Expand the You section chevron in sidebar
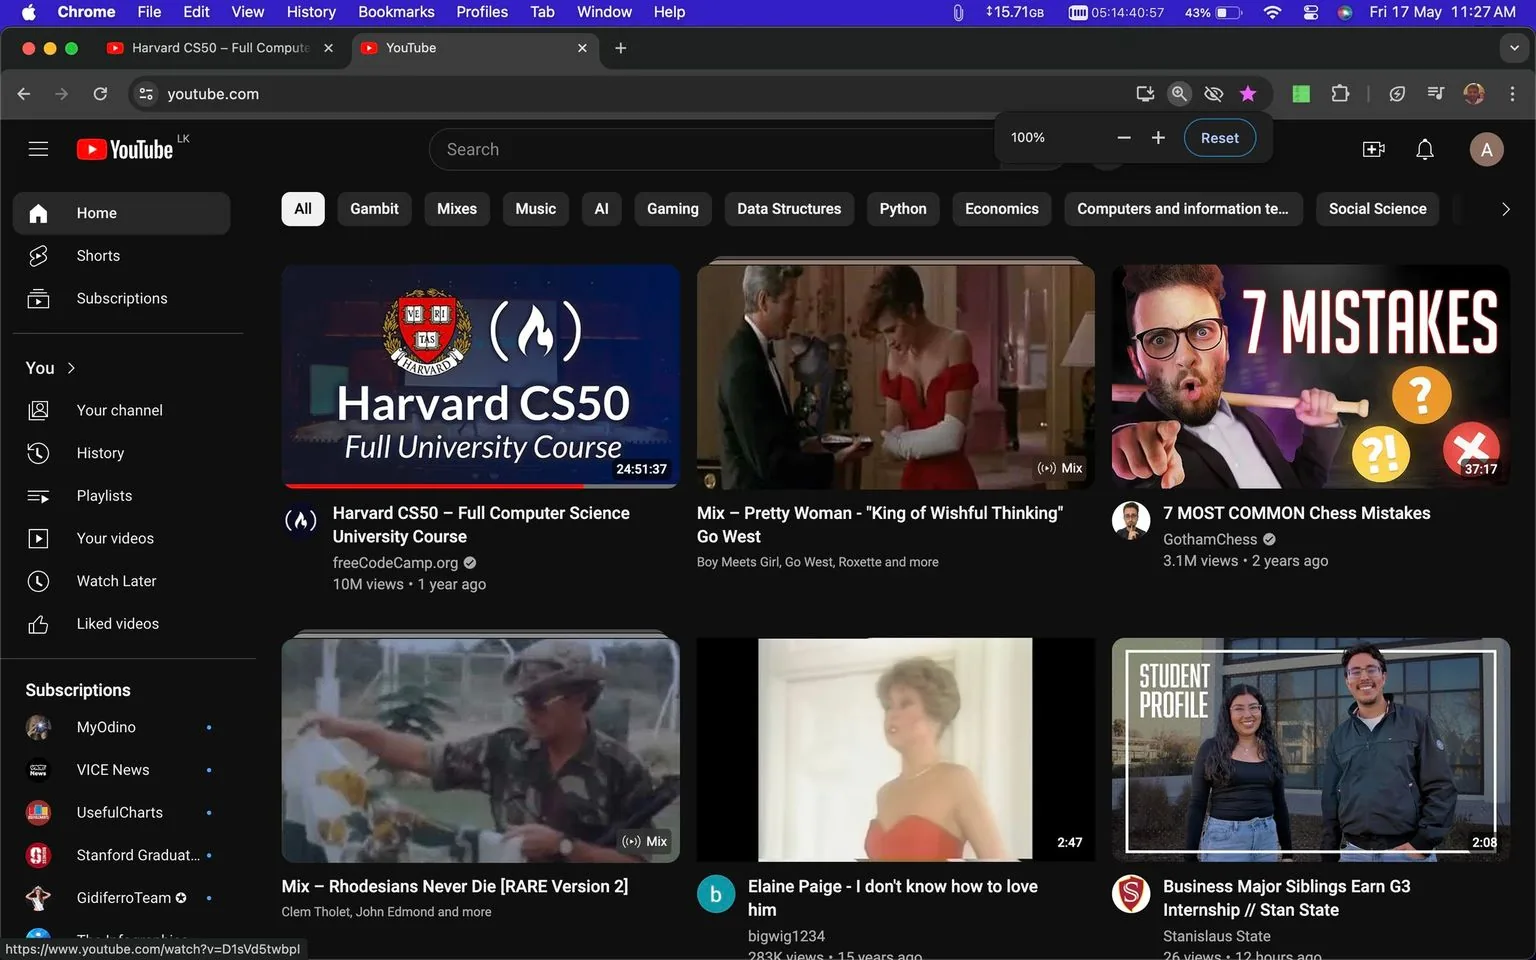1536x960 pixels. pyautogui.click(x=71, y=367)
